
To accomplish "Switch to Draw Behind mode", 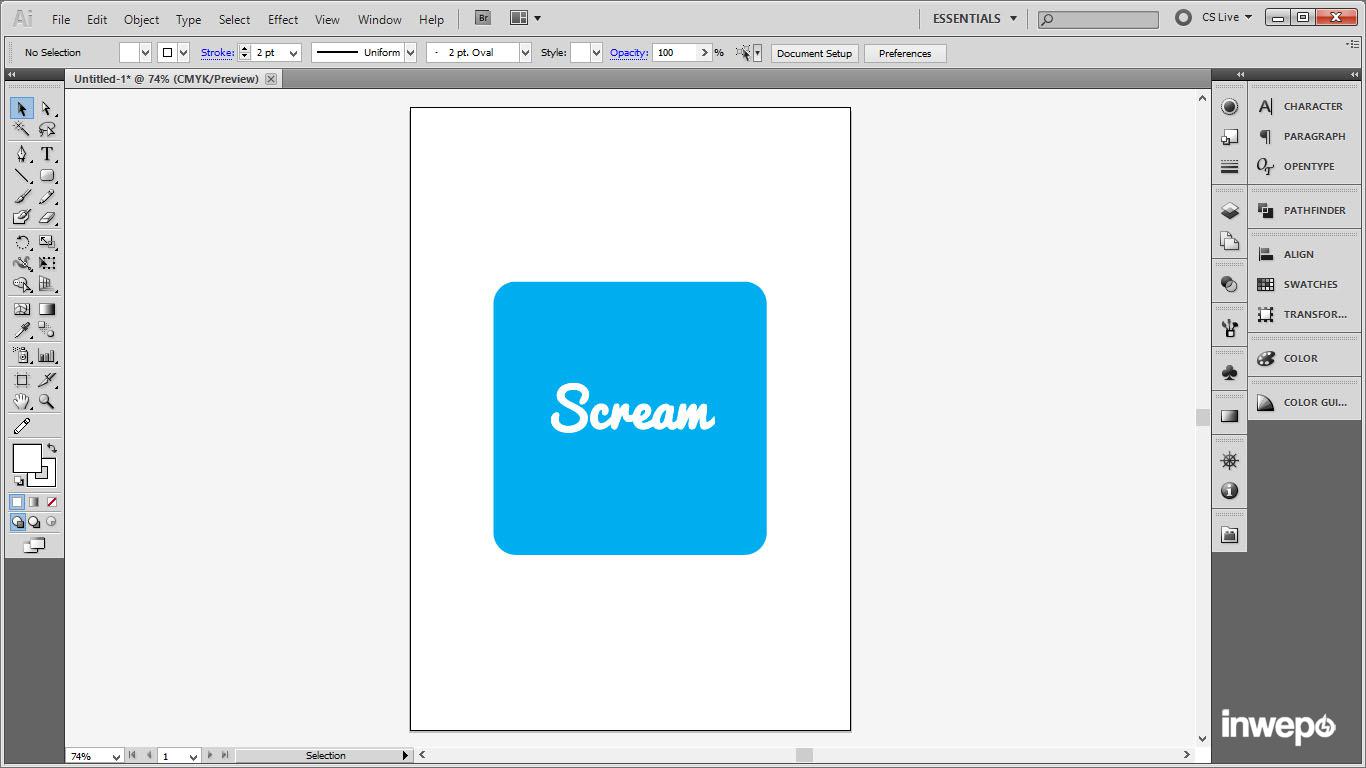I will (x=34, y=522).
